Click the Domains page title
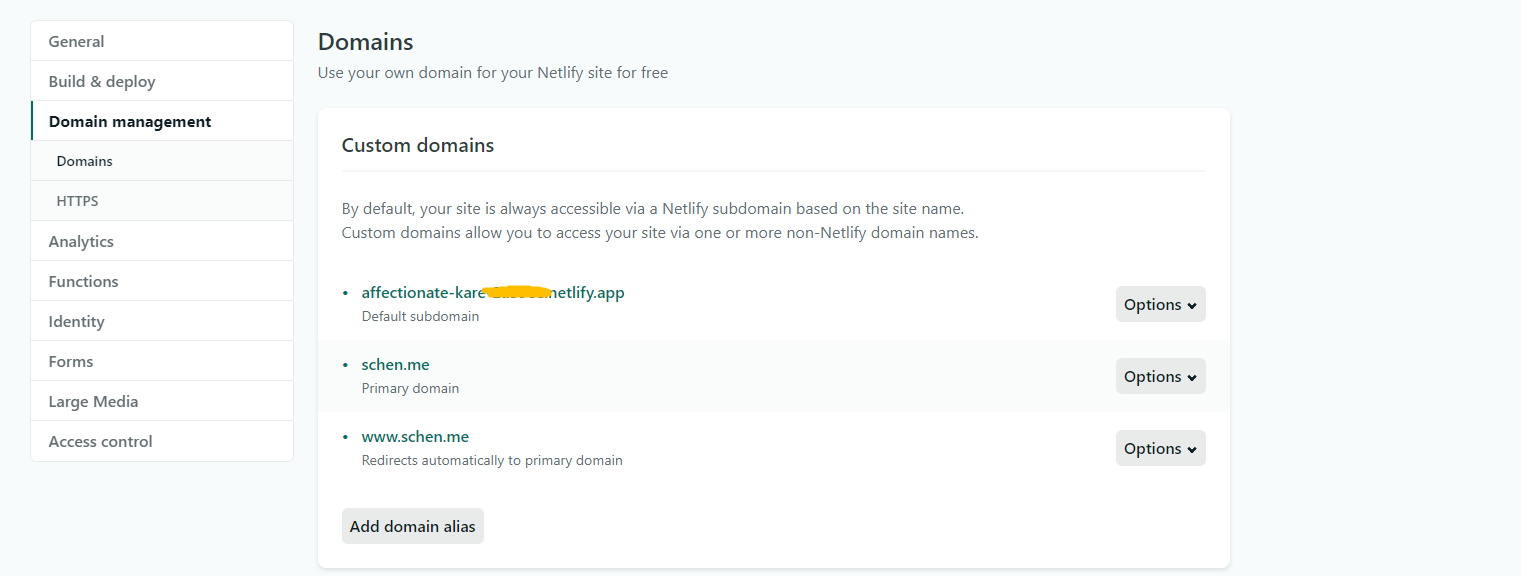 [x=365, y=42]
